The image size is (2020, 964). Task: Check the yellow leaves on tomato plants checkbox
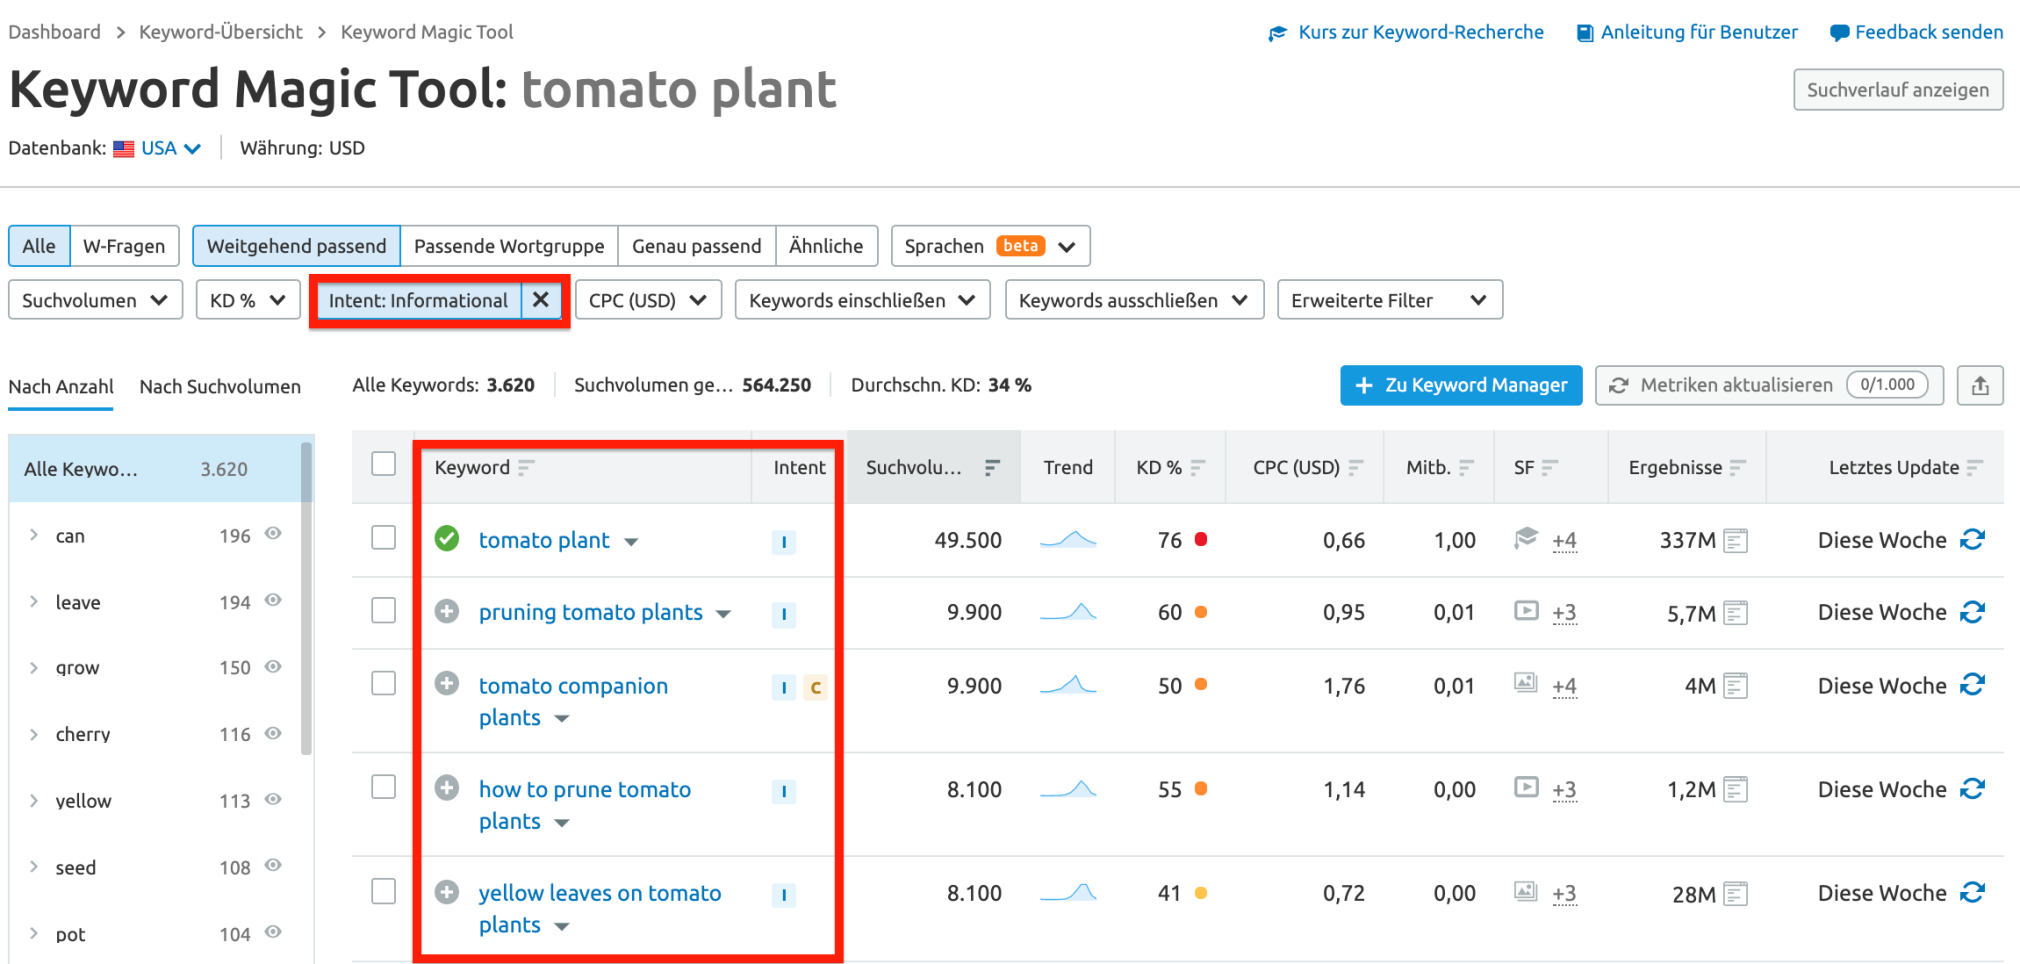[384, 891]
